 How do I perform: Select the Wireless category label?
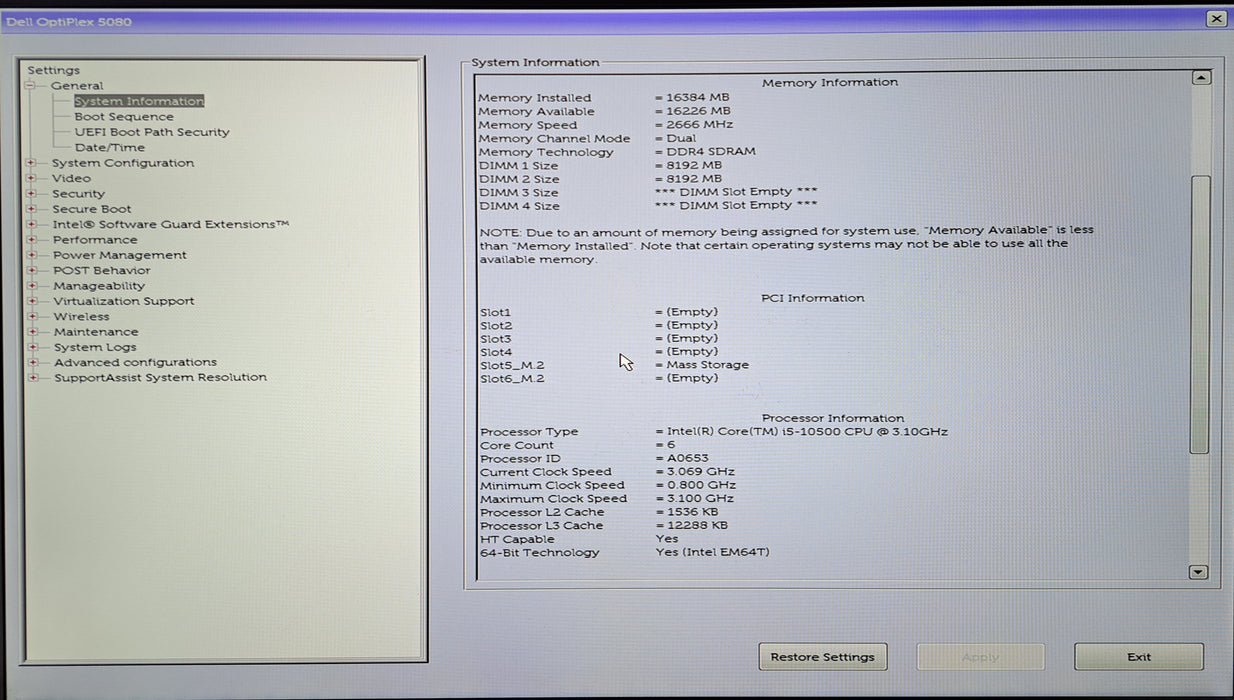82,316
